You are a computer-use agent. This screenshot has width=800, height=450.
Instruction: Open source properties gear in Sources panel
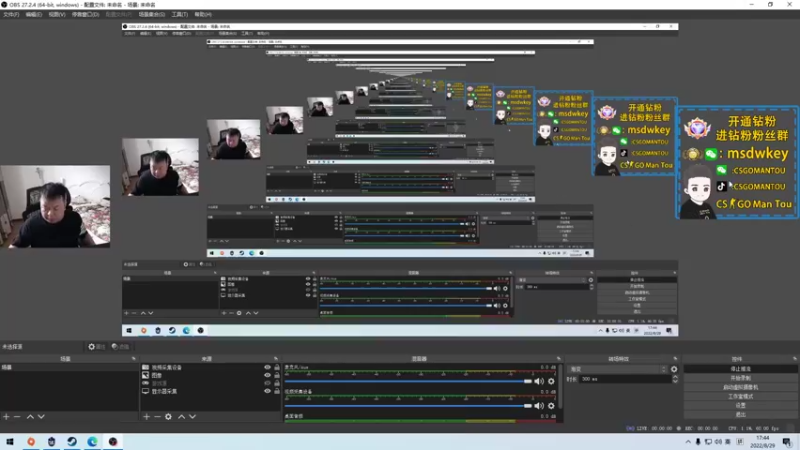pos(168,417)
